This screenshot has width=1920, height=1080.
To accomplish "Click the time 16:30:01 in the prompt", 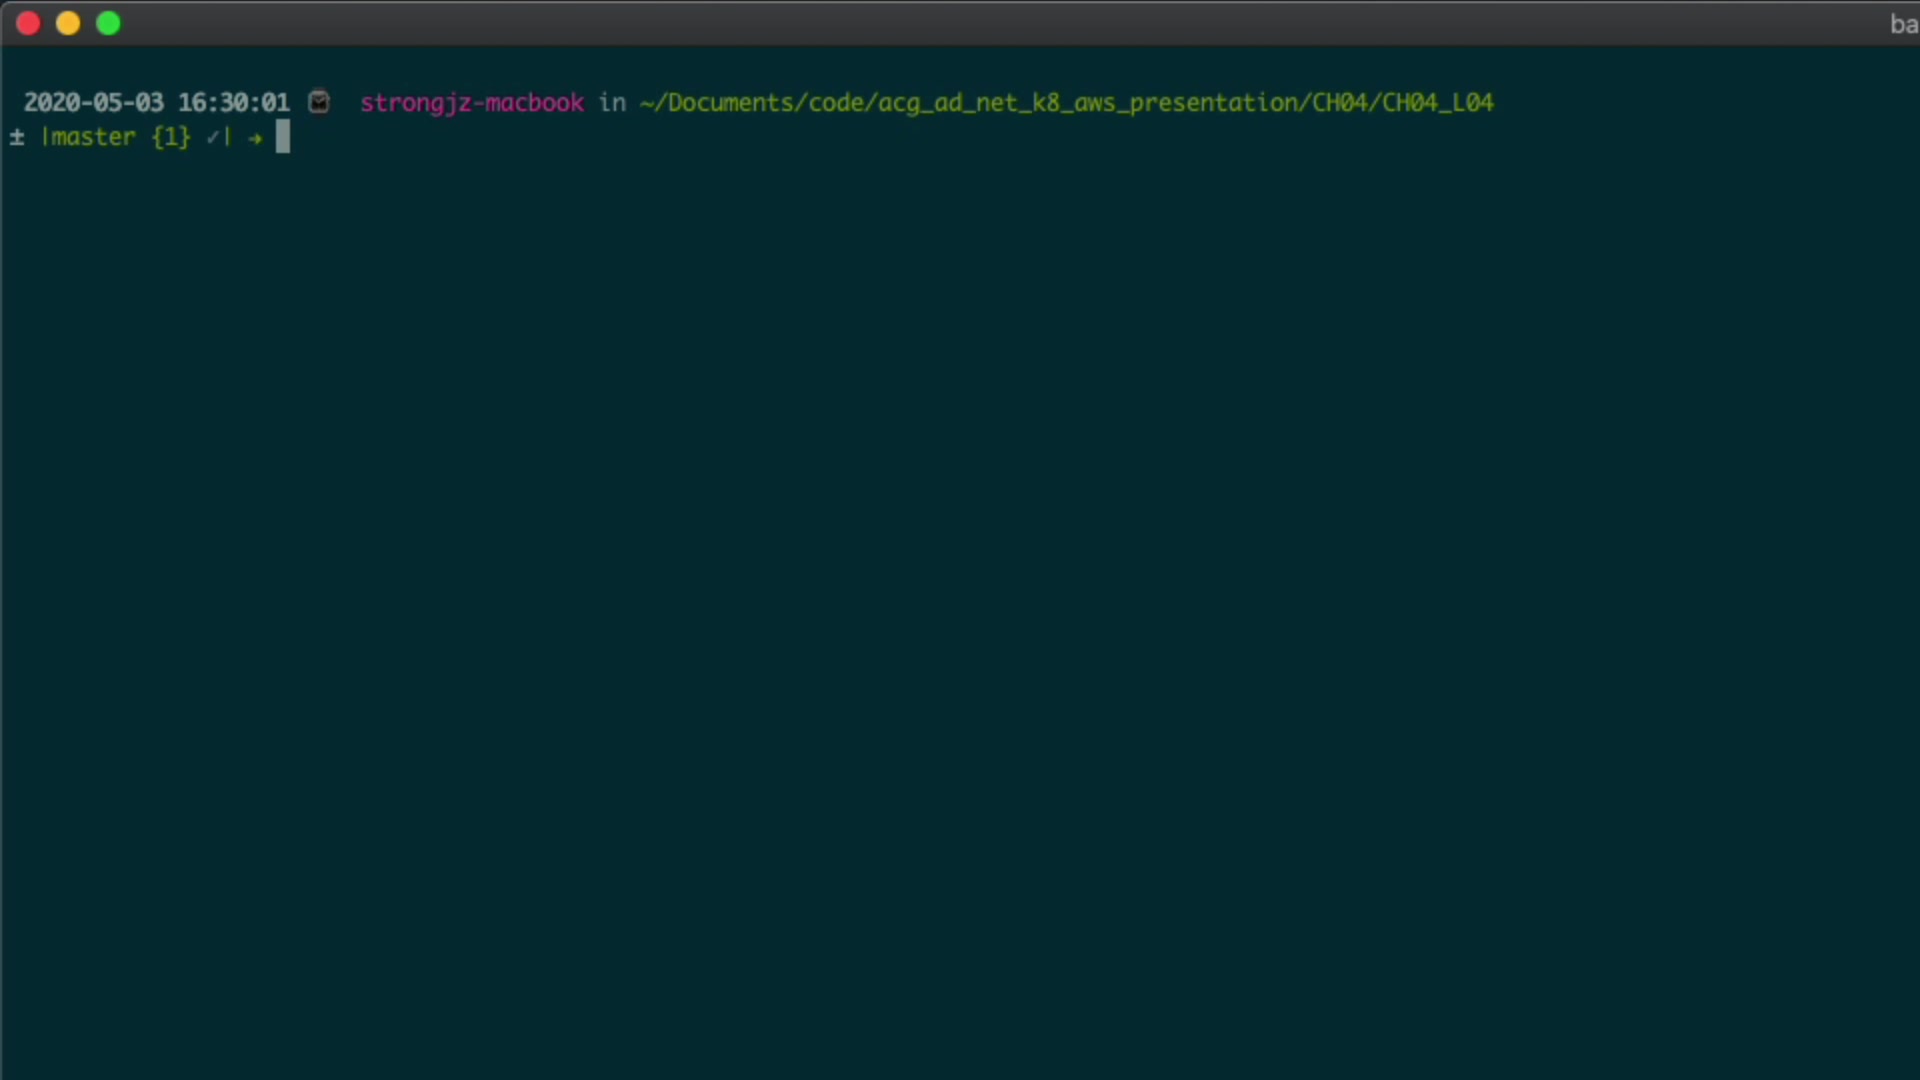I will pyautogui.click(x=233, y=102).
